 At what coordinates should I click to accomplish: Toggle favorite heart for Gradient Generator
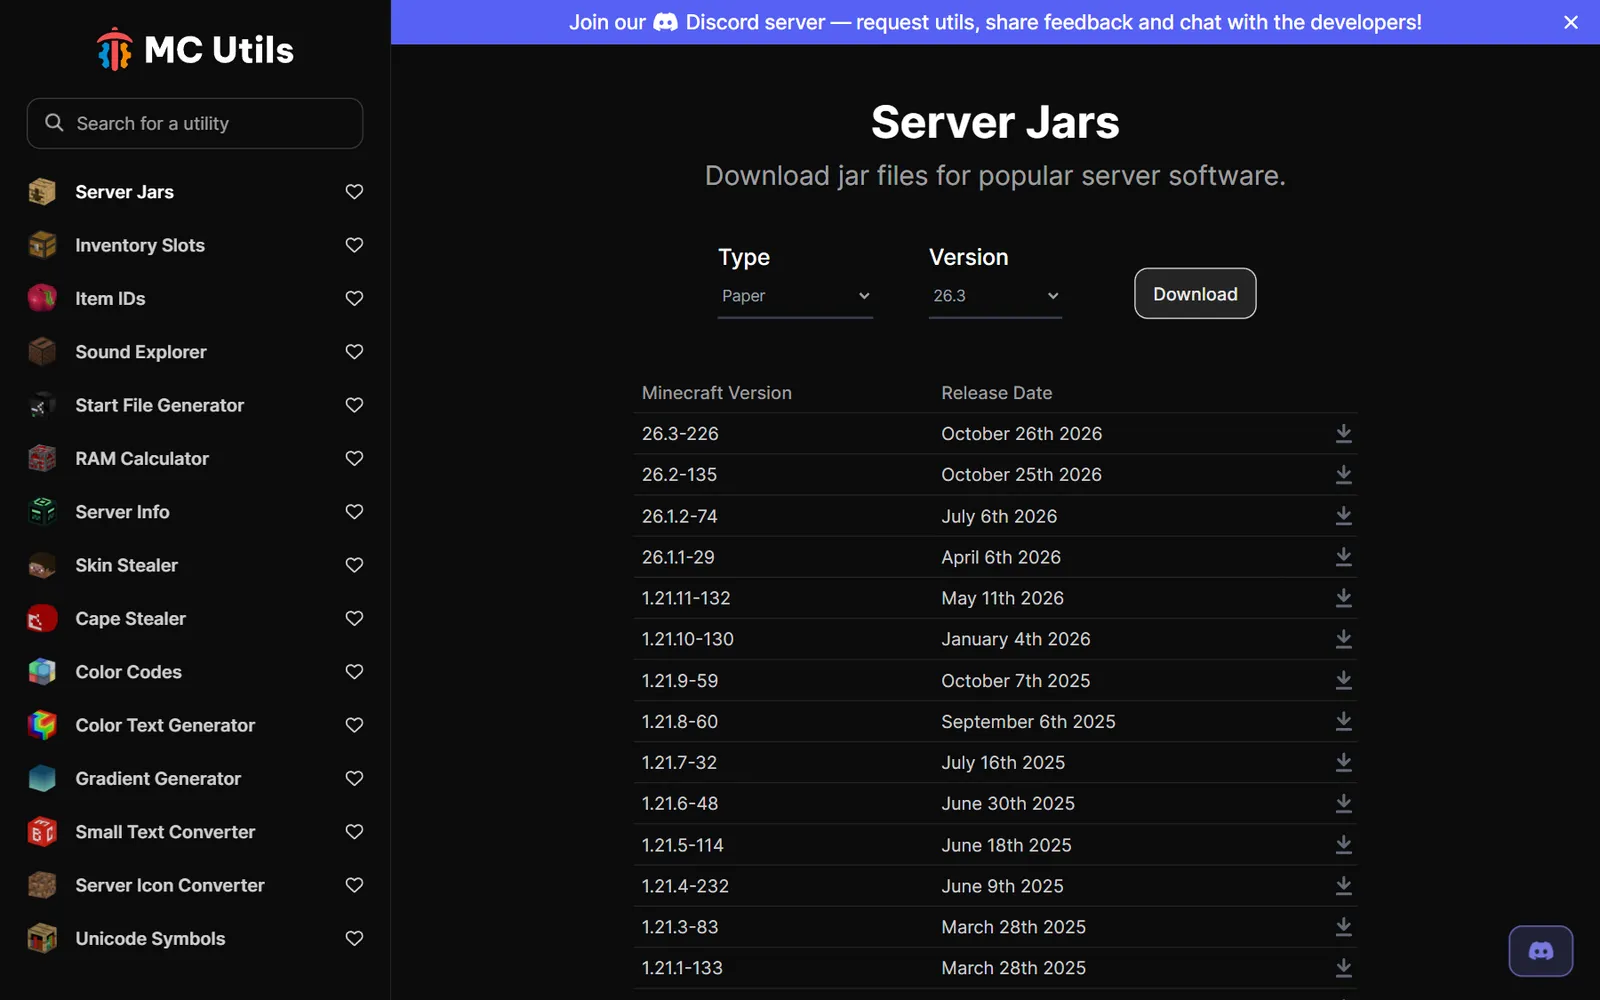pos(354,778)
